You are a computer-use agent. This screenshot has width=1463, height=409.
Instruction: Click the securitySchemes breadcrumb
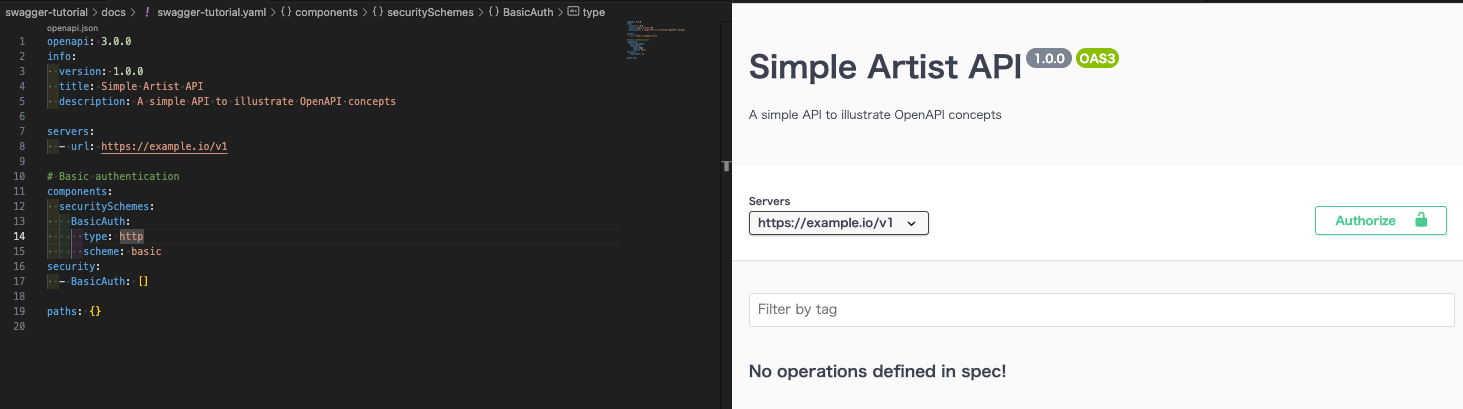(x=430, y=12)
